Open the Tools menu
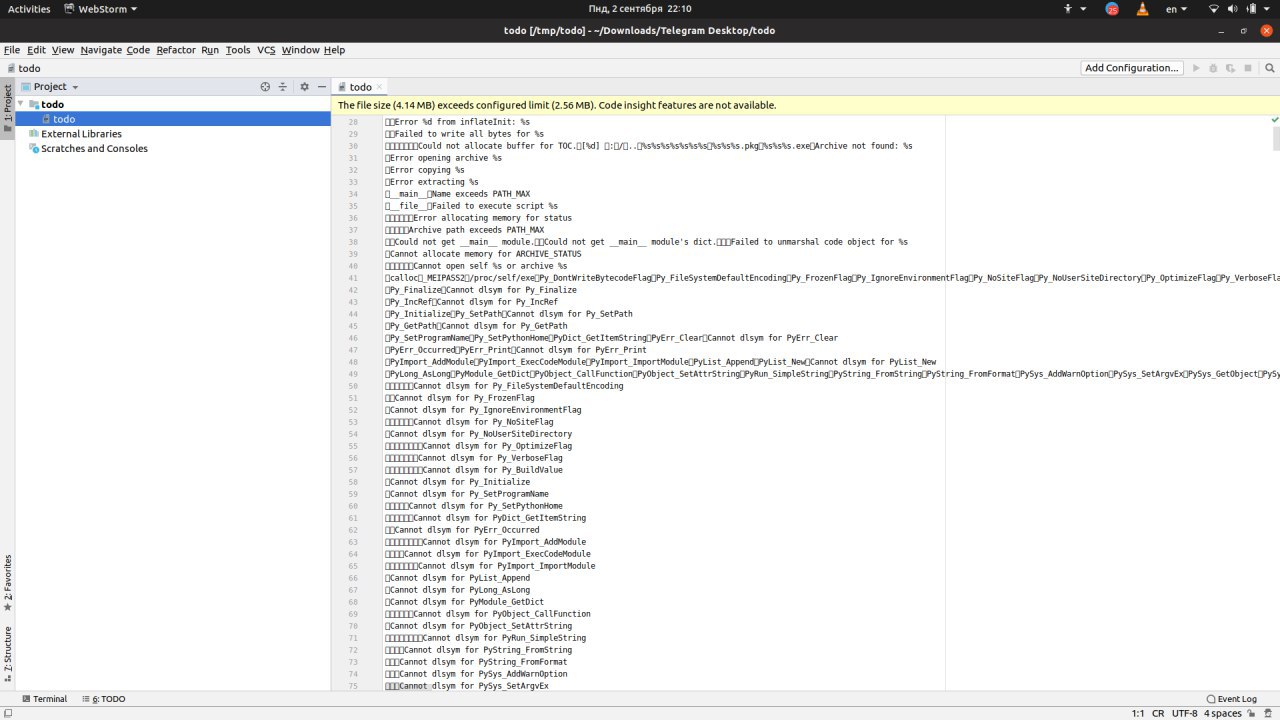 pyautogui.click(x=238, y=50)
